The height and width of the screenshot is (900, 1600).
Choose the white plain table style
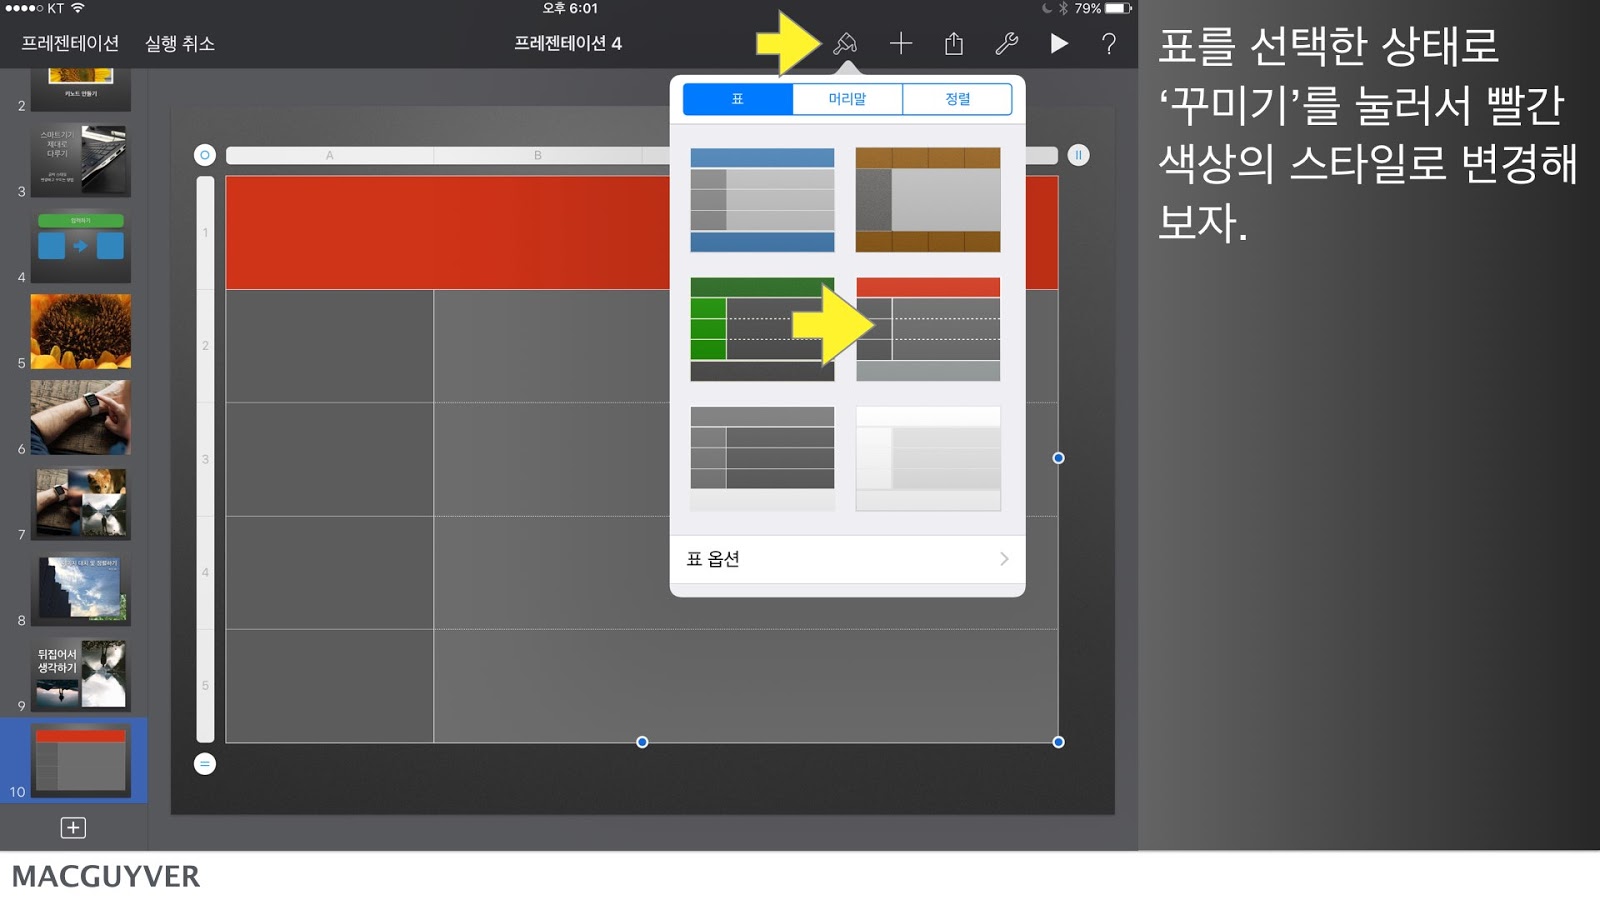[928, 459]
